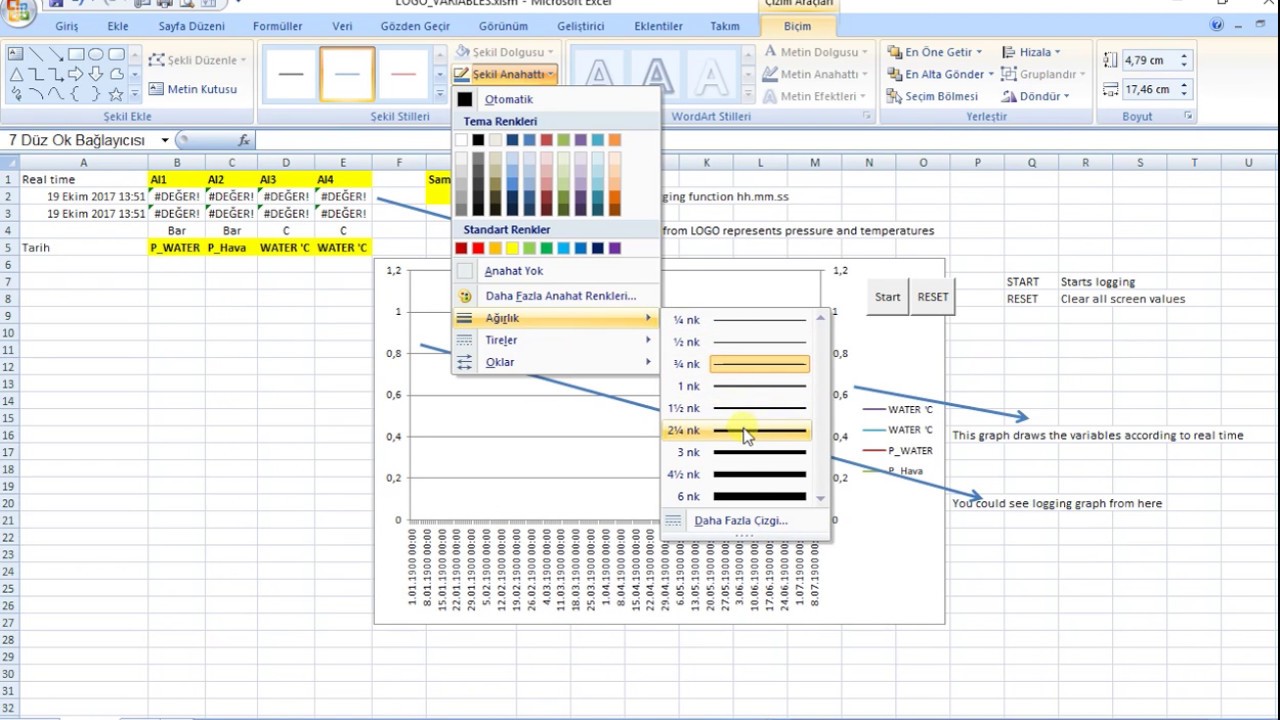Click the RESET button on the sheet
The width and height of the screenshot is (1280, 720).
tap(933, 297)
